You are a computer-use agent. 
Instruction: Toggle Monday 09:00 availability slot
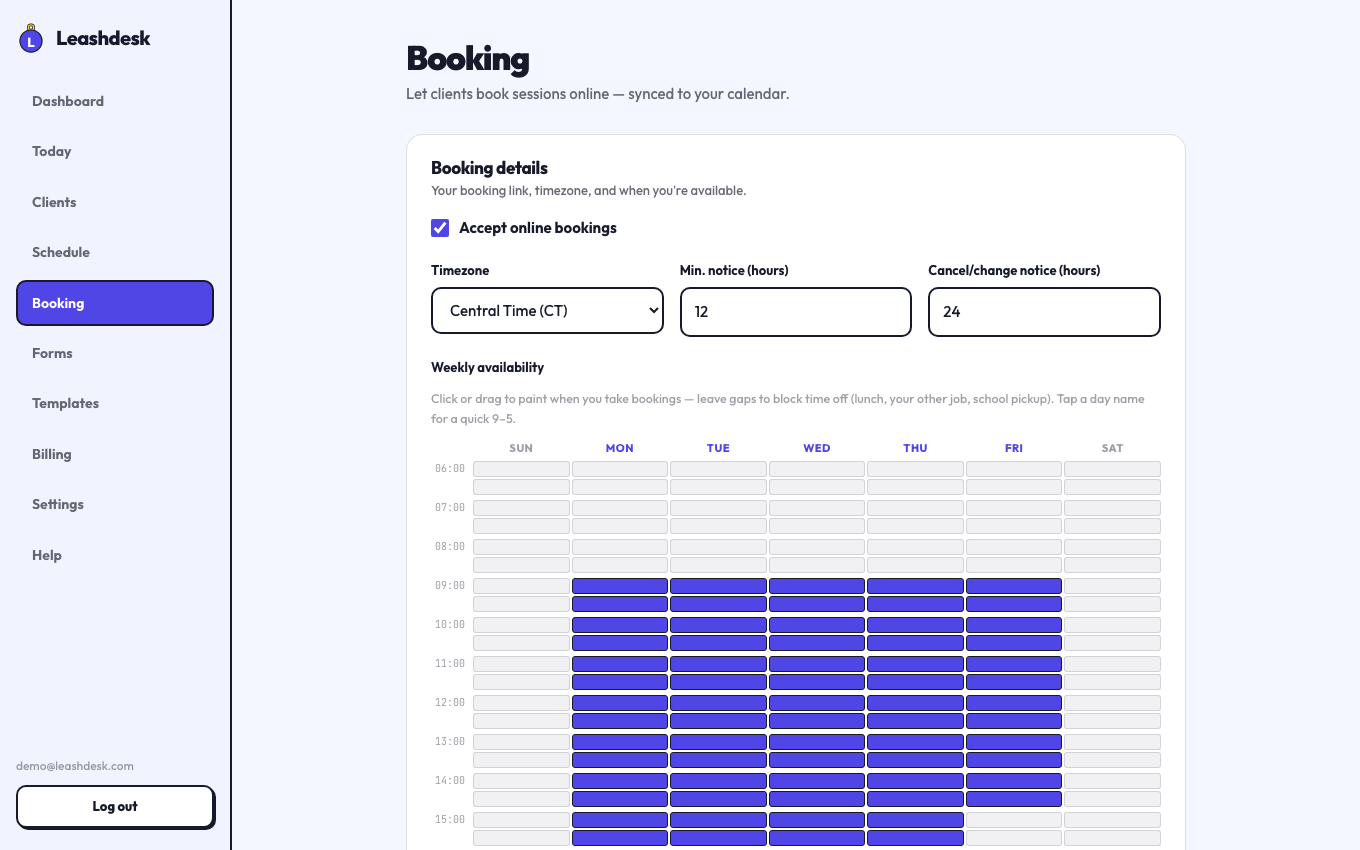tap(620, 586)
